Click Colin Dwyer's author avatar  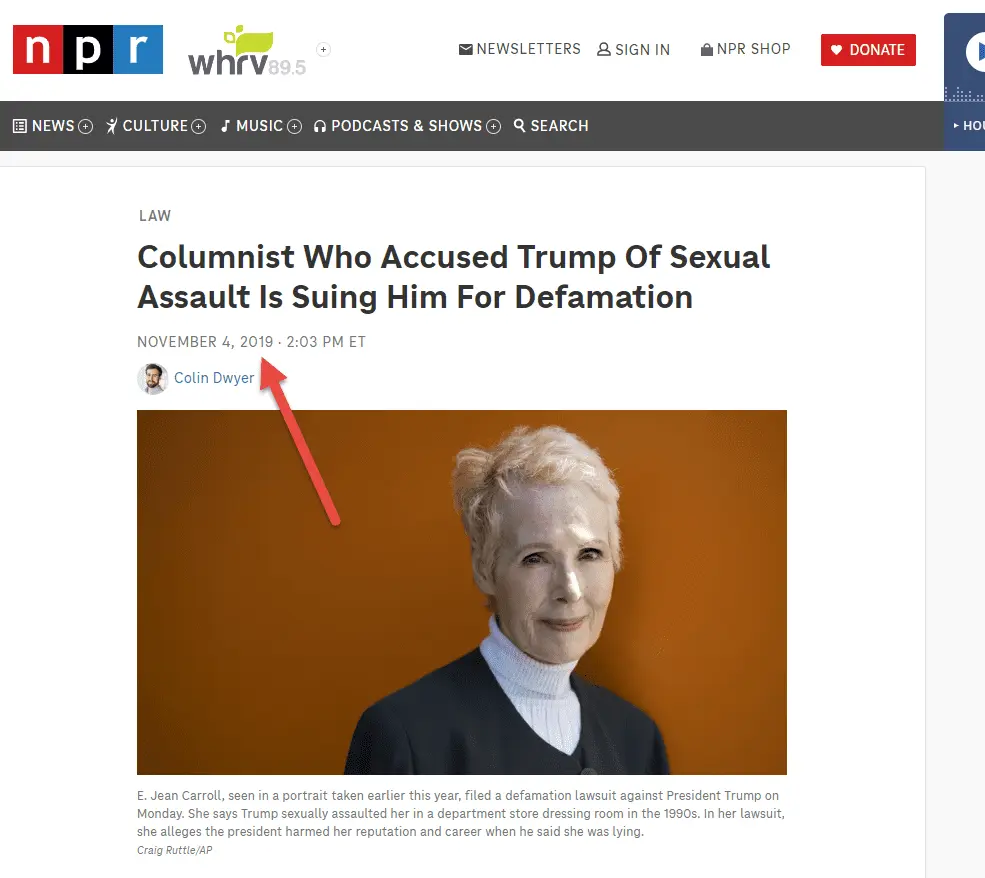coord(153,379)
